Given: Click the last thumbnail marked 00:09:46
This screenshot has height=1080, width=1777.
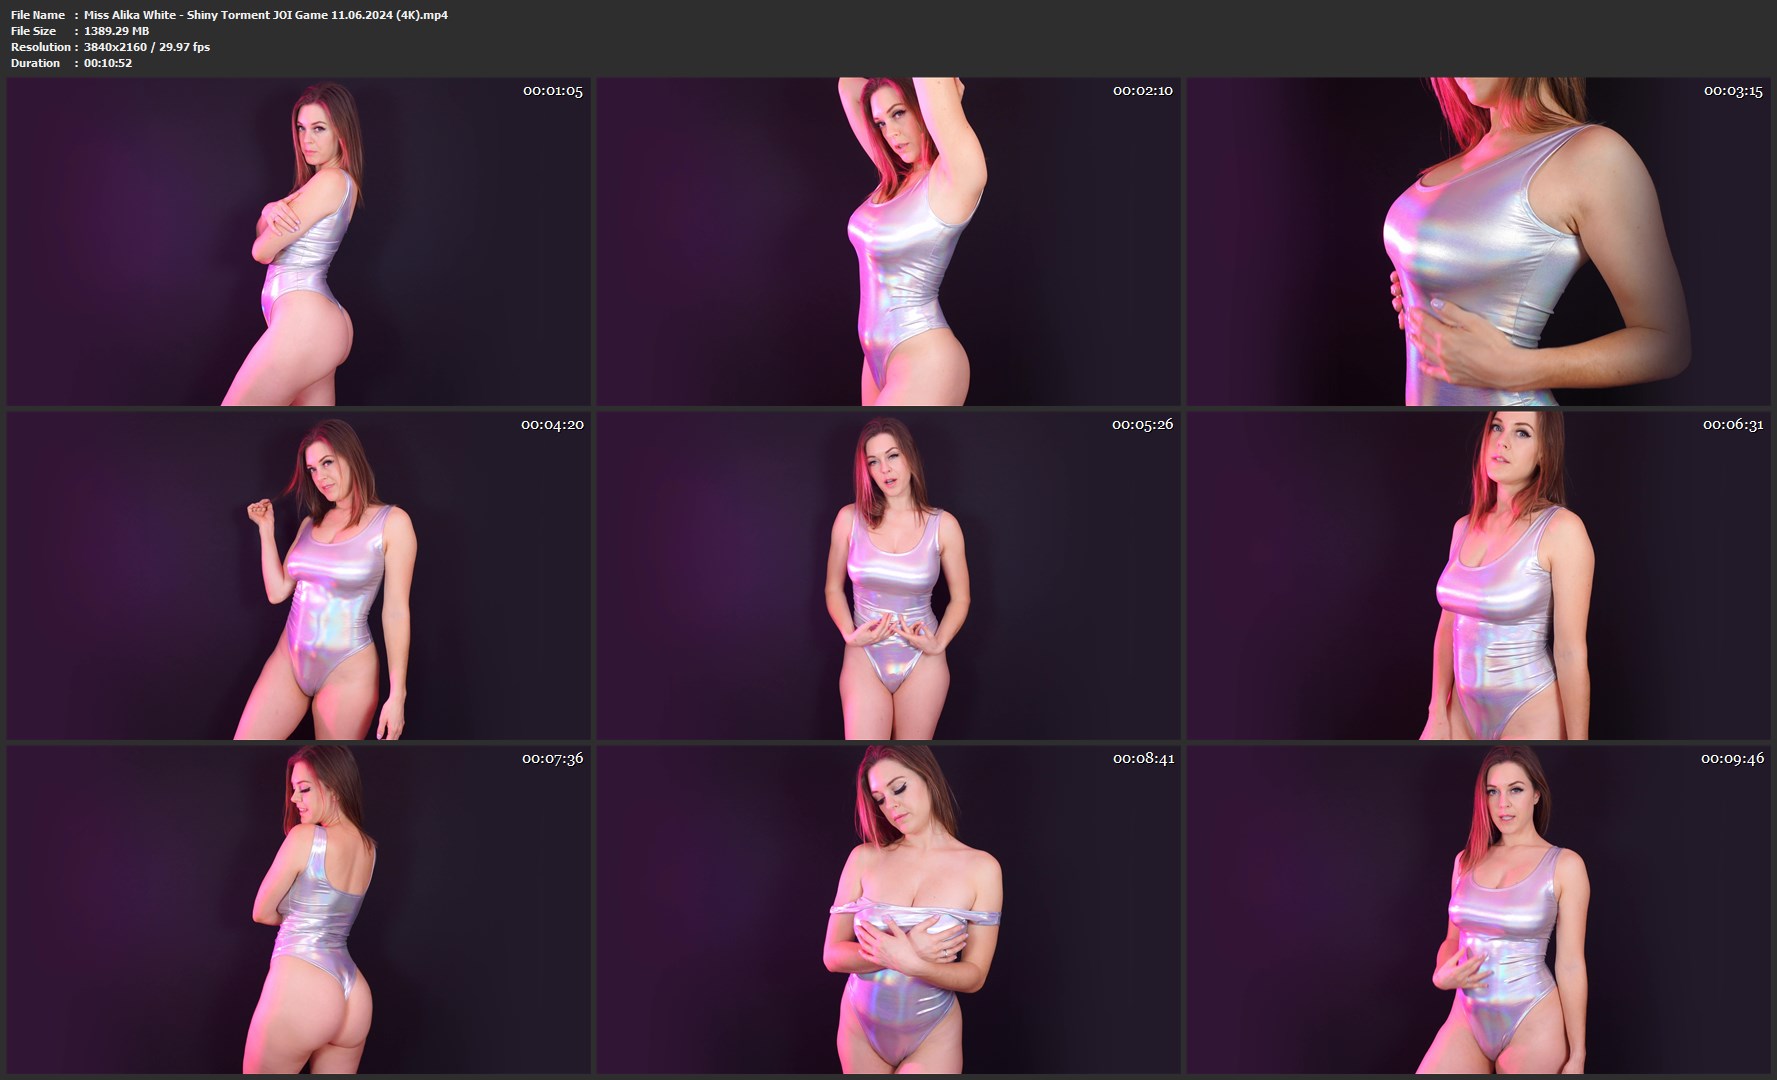Looking at the screenshot, I should pos(1478,910).
